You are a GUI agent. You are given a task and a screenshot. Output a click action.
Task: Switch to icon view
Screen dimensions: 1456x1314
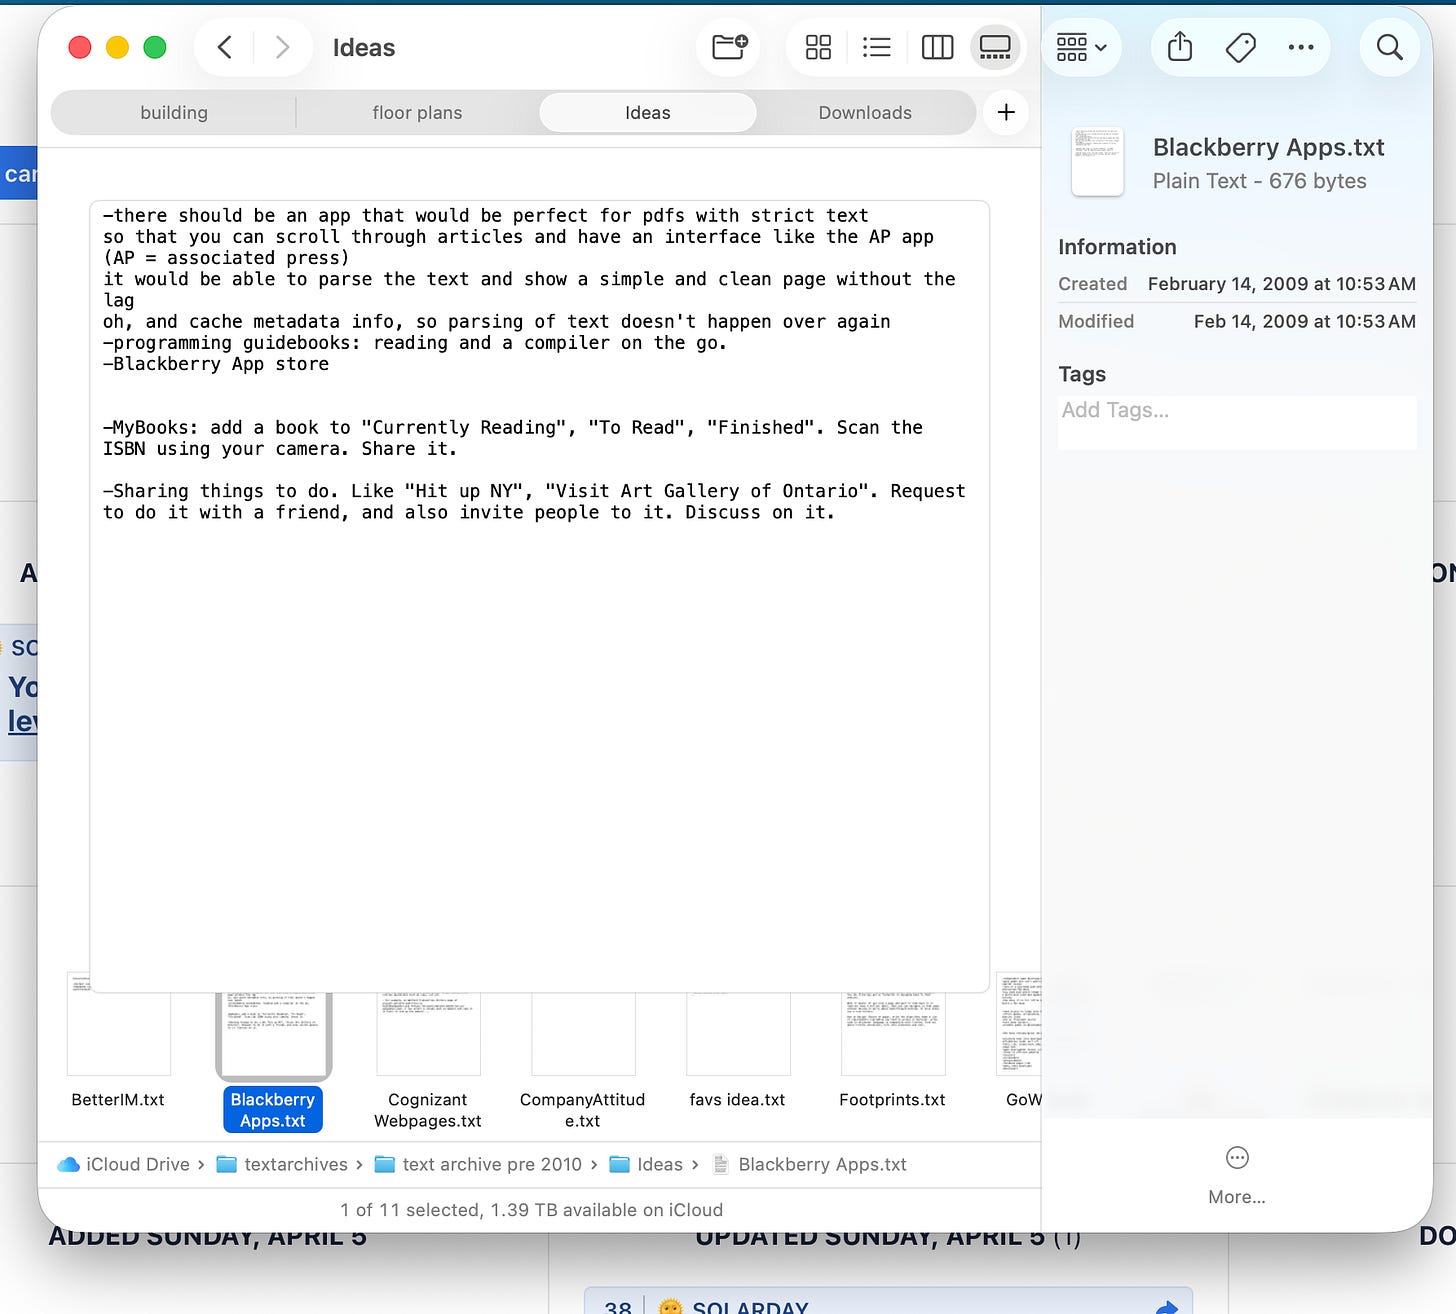coord(818,47)
